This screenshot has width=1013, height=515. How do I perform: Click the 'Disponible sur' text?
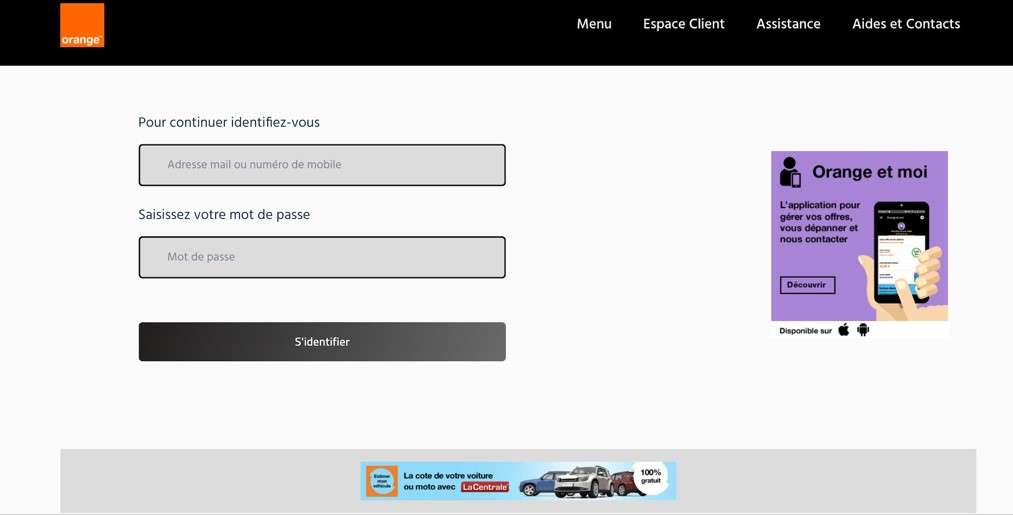[806, 331]
